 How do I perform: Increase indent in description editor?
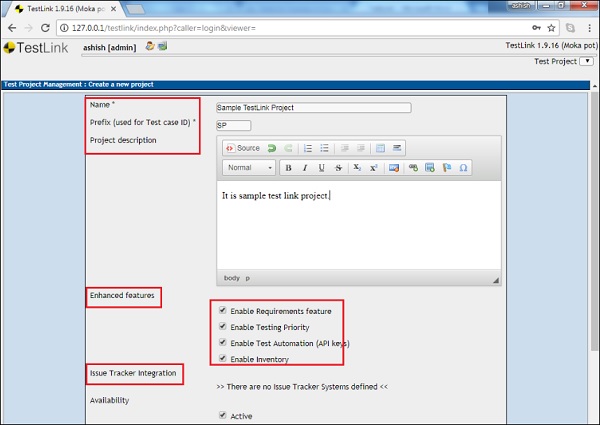361,148
